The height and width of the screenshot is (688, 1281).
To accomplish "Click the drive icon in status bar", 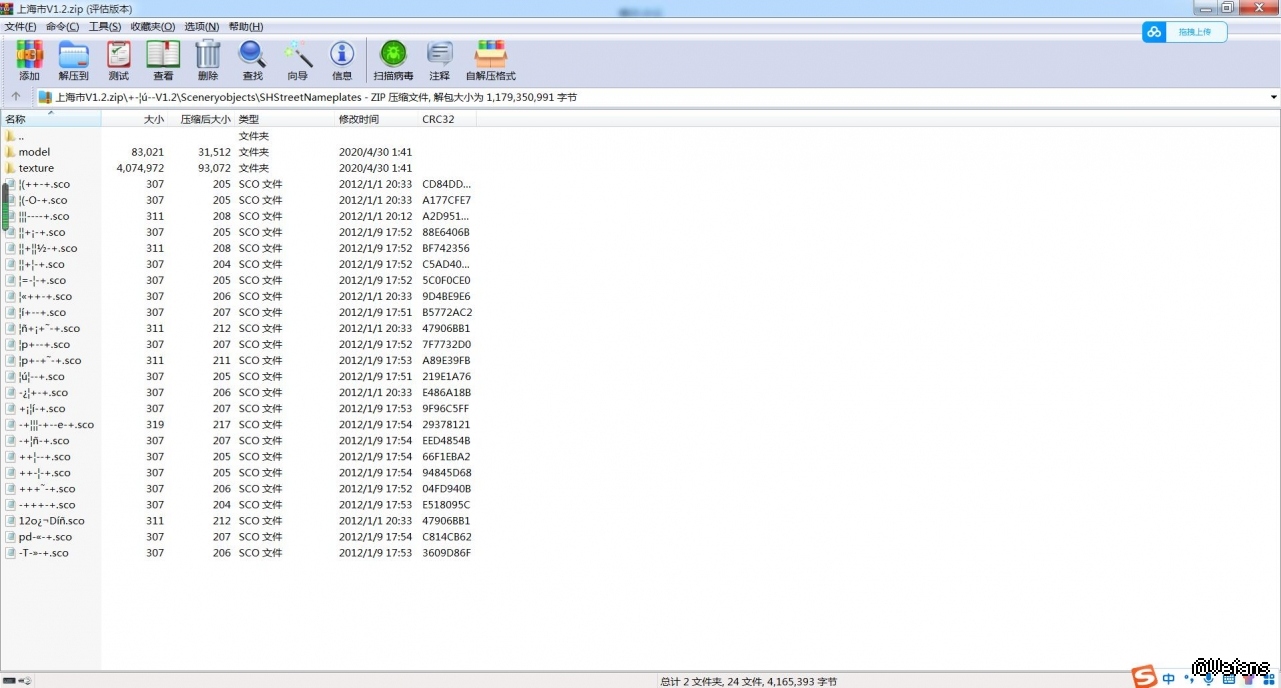I will pyautogui.click(x=9, y=681).
